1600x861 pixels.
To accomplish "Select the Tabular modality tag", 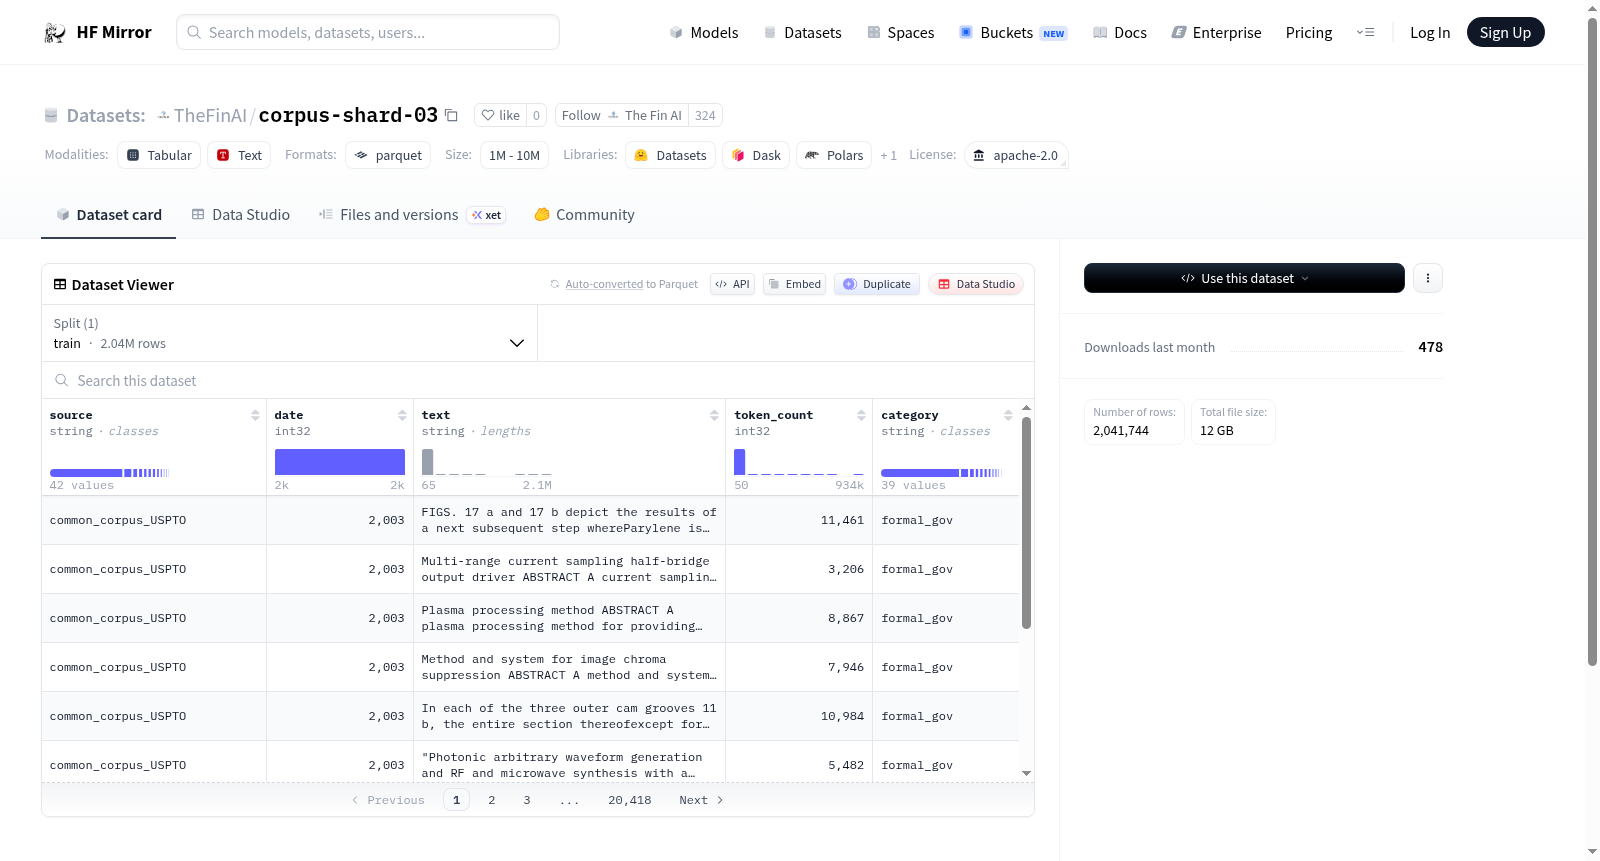I will [x=159, y=155].
